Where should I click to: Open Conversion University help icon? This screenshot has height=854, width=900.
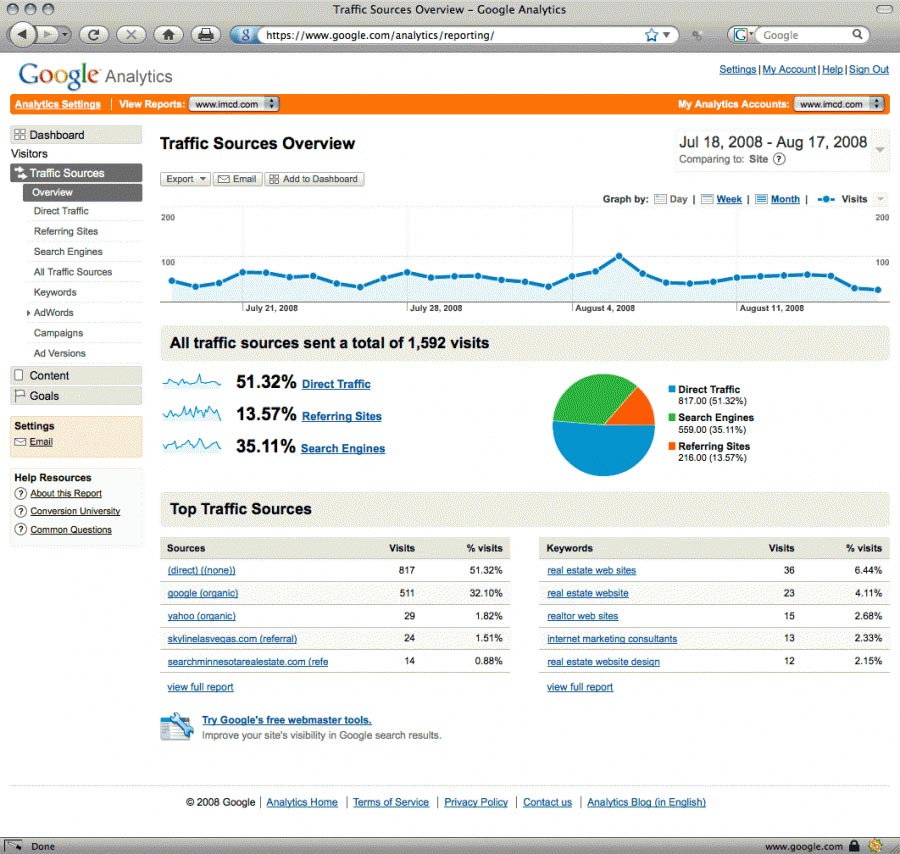coord(22,511)
